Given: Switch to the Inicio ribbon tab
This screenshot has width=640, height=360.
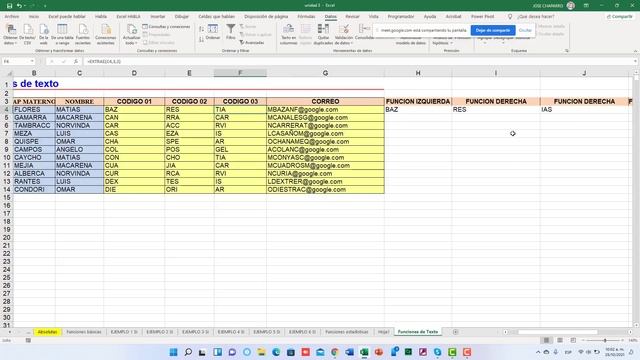Looking at the screenshot, I should click(x=34, y=17).
